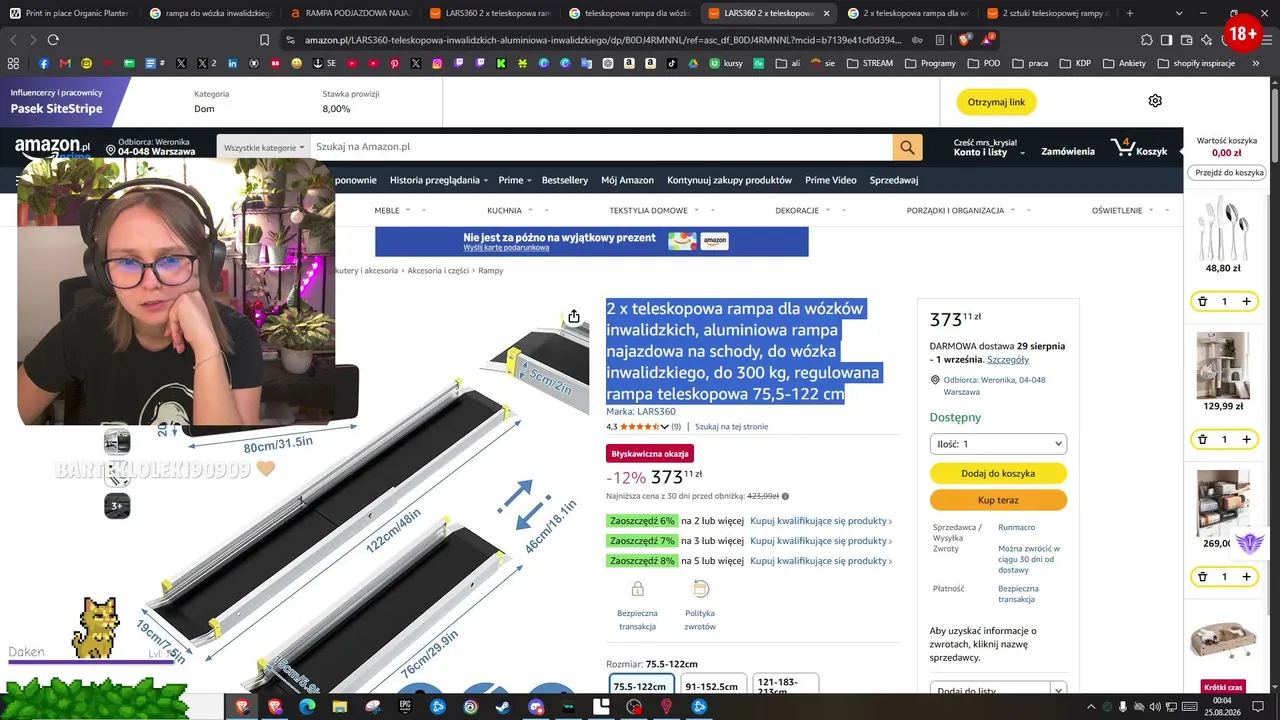Select the 91-152.5cm size option

point(714,686)
